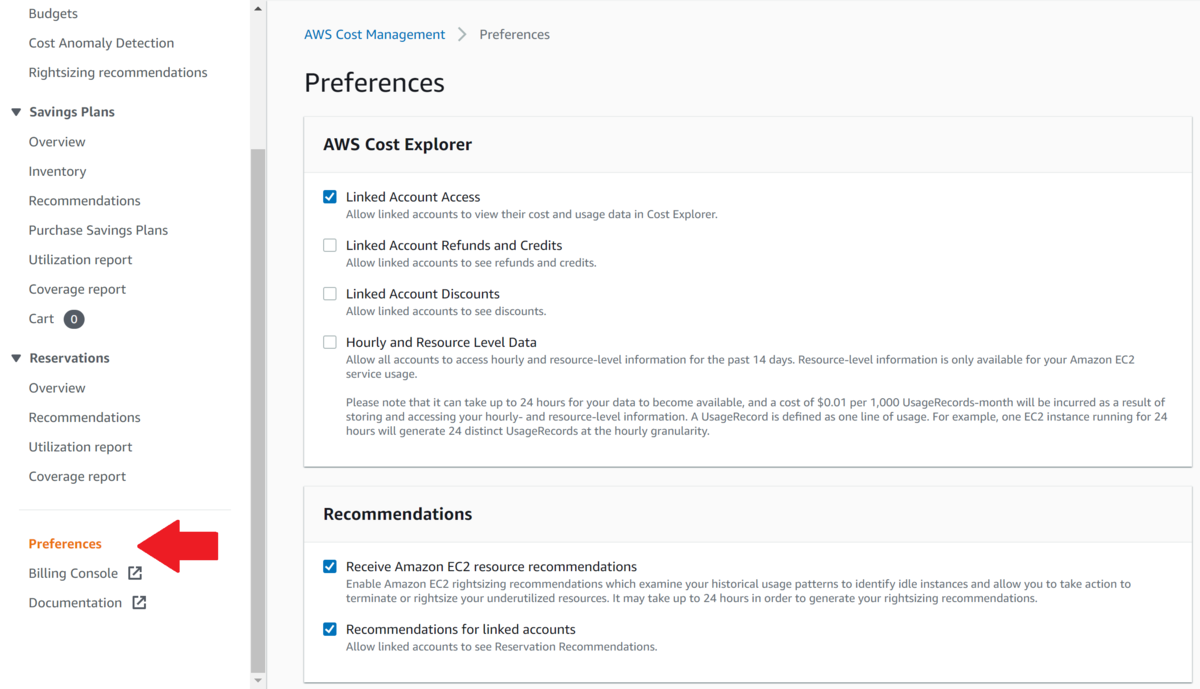Collapse the Savings Plans section
The width and height of the screenshot is (1200, 689).
pos(16,112)
